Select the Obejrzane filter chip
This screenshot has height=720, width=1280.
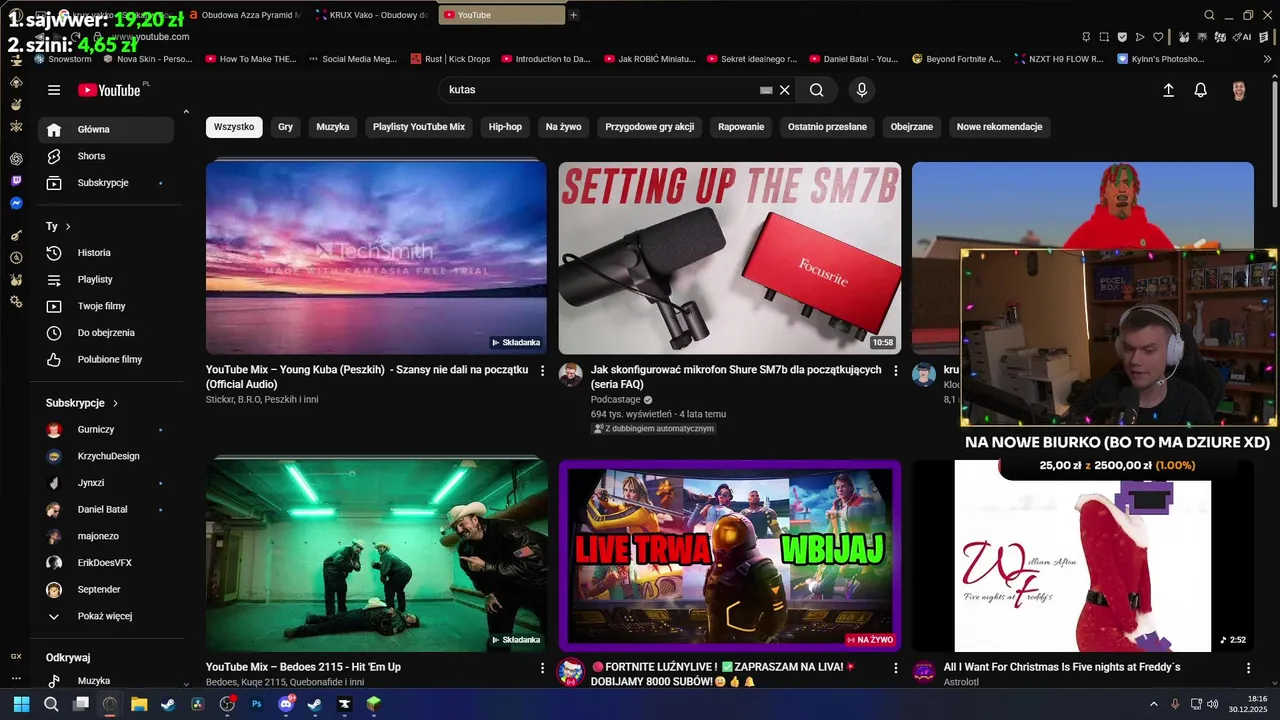pos(912,127)
